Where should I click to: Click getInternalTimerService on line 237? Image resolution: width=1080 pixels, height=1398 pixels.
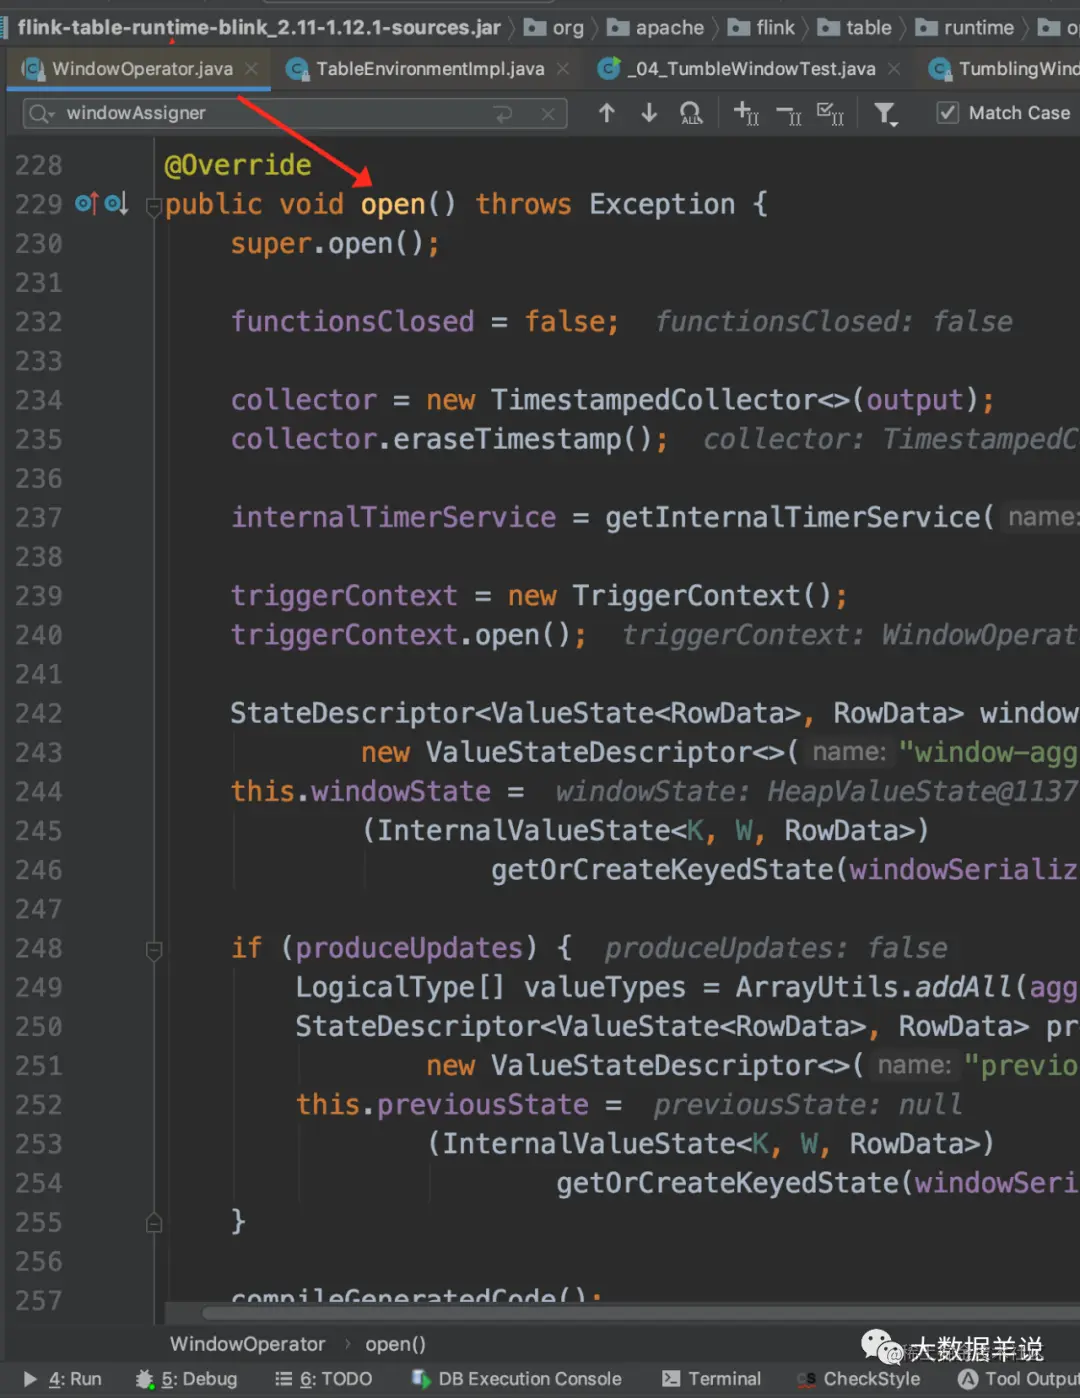(793, 518)
